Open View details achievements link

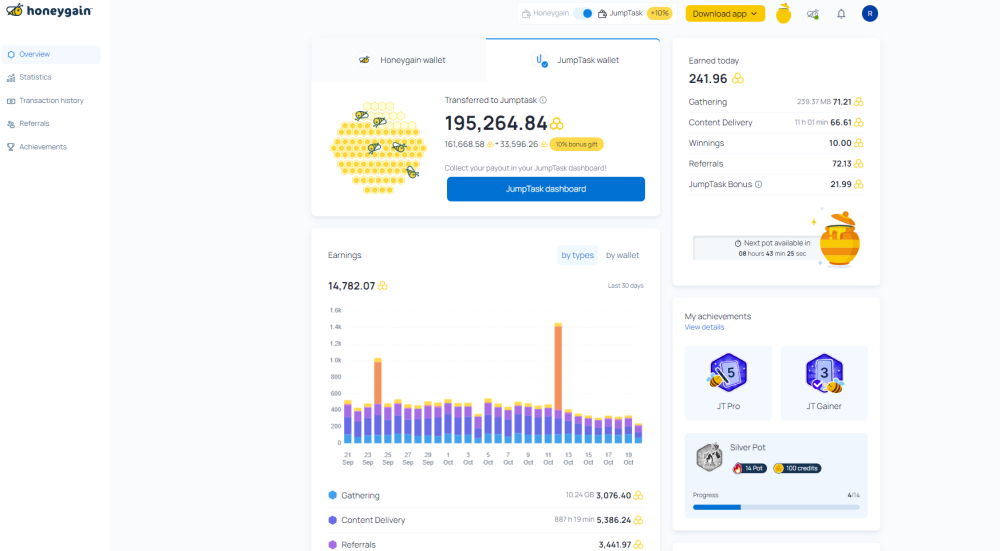(x=704, y=327)
